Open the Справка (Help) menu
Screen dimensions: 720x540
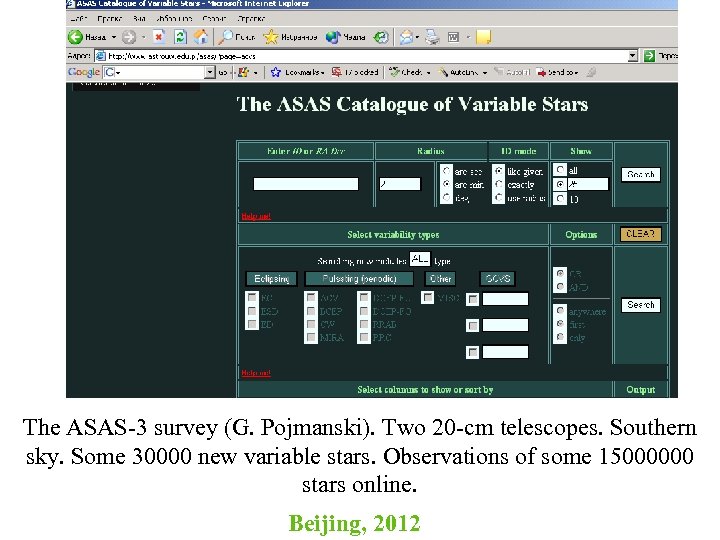tap(251, 19)
